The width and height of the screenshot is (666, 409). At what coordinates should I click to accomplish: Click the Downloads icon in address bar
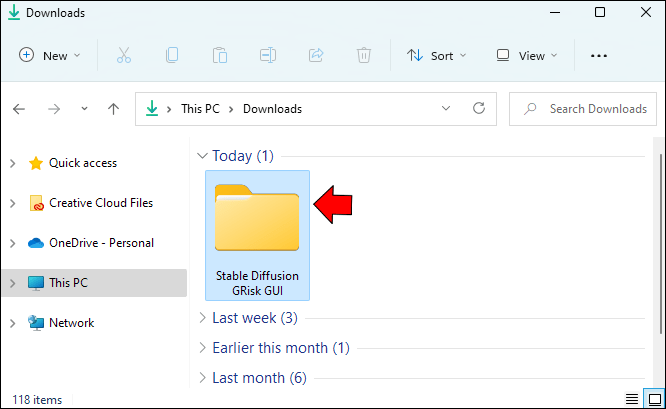pyautogui.click(x=152, y=108)
